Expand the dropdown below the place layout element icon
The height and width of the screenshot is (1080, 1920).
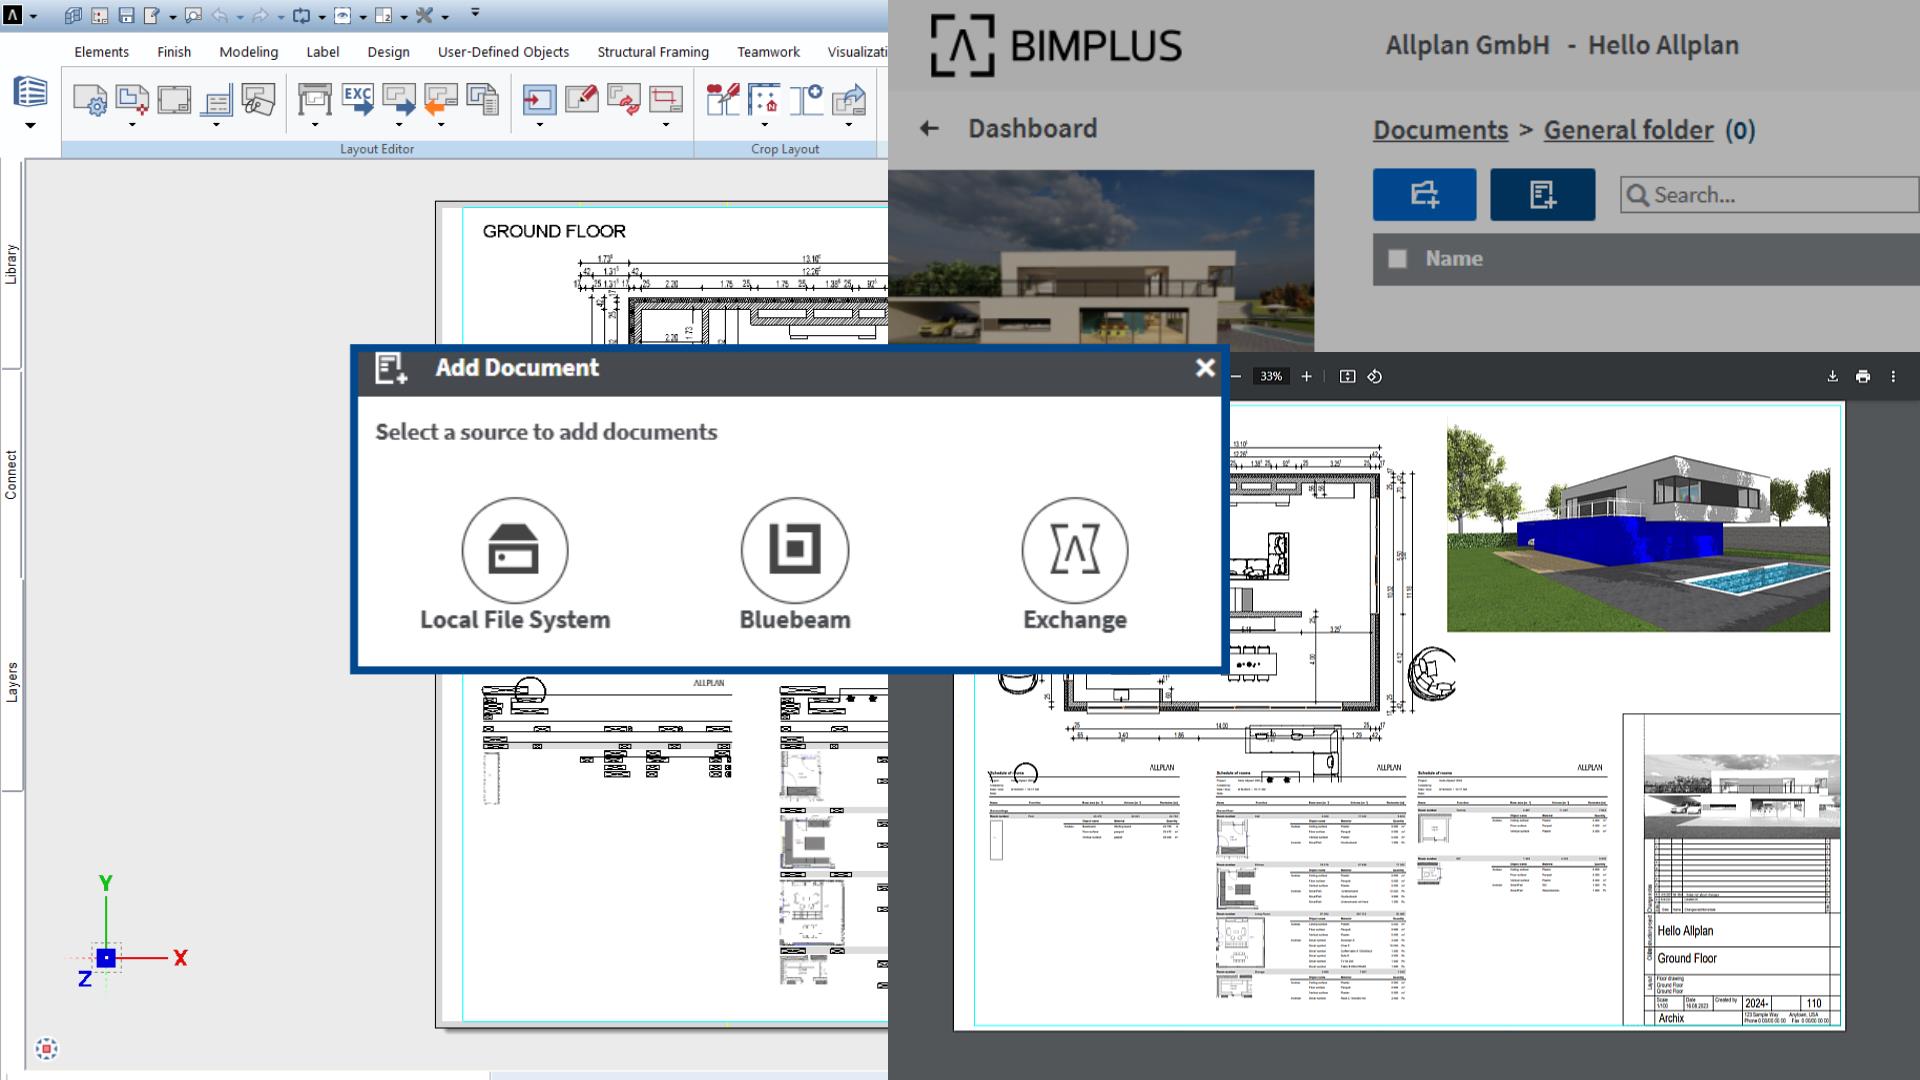[539, 125]
